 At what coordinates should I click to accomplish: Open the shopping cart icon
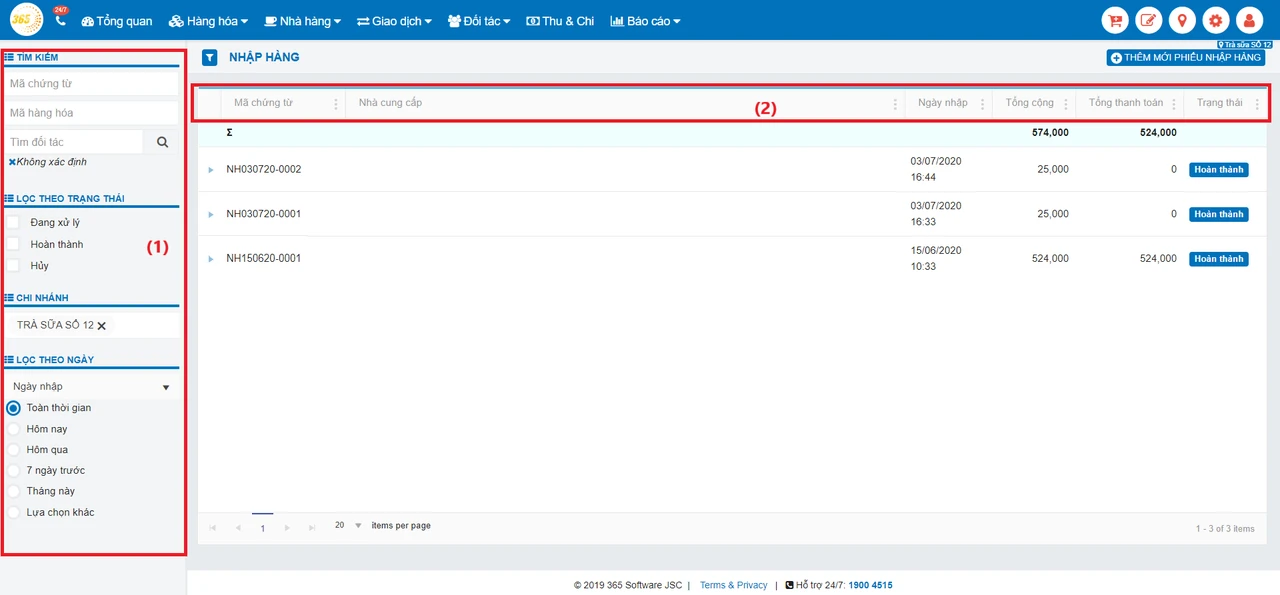tap(1115, 20)
